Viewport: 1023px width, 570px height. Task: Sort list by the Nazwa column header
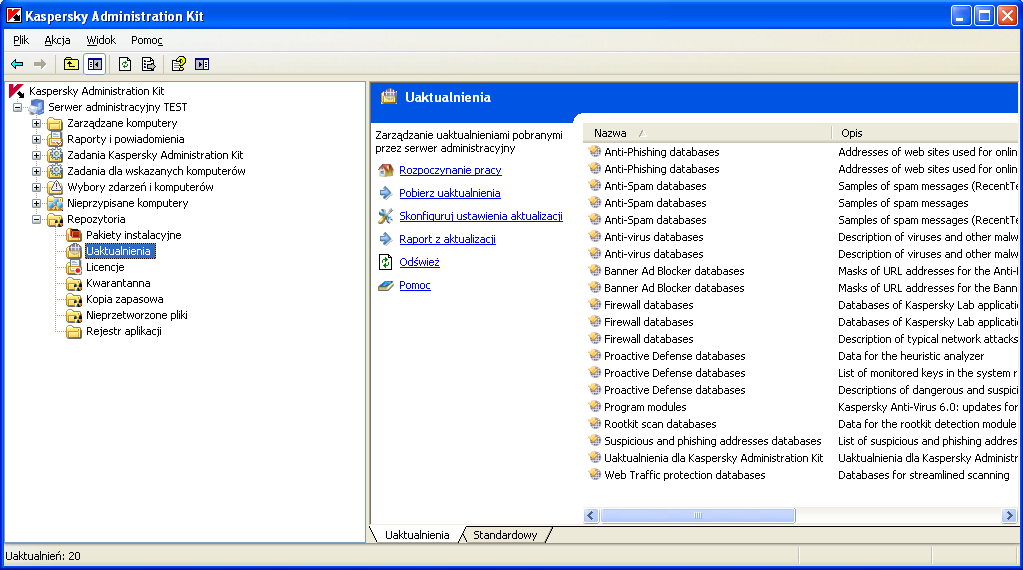[707, 133]
